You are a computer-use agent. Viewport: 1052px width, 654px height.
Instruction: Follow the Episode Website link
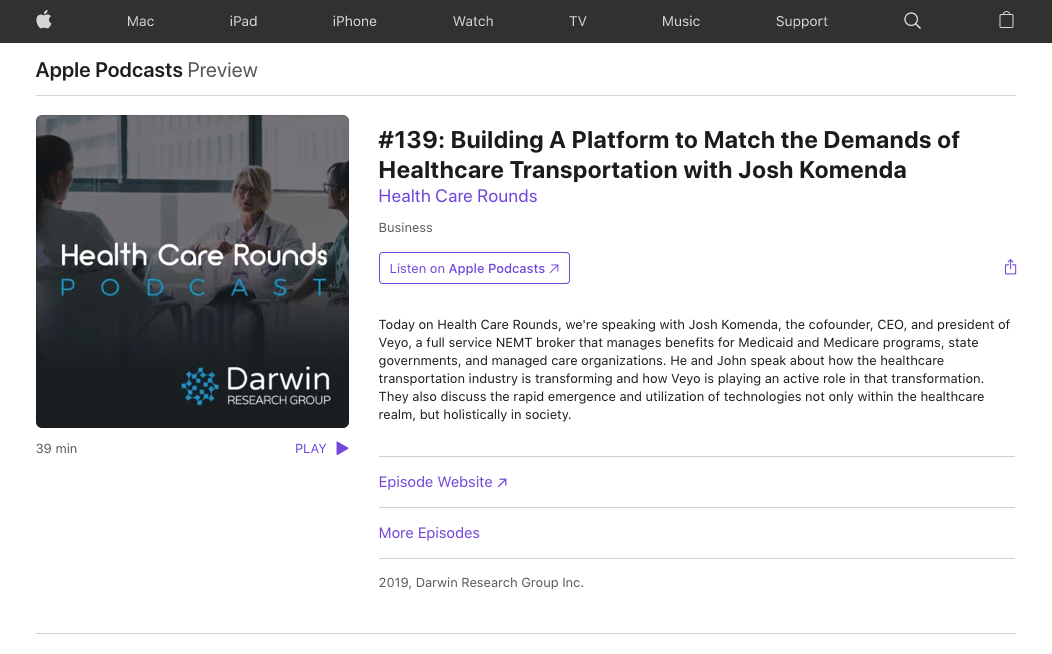tap(443, 482)
